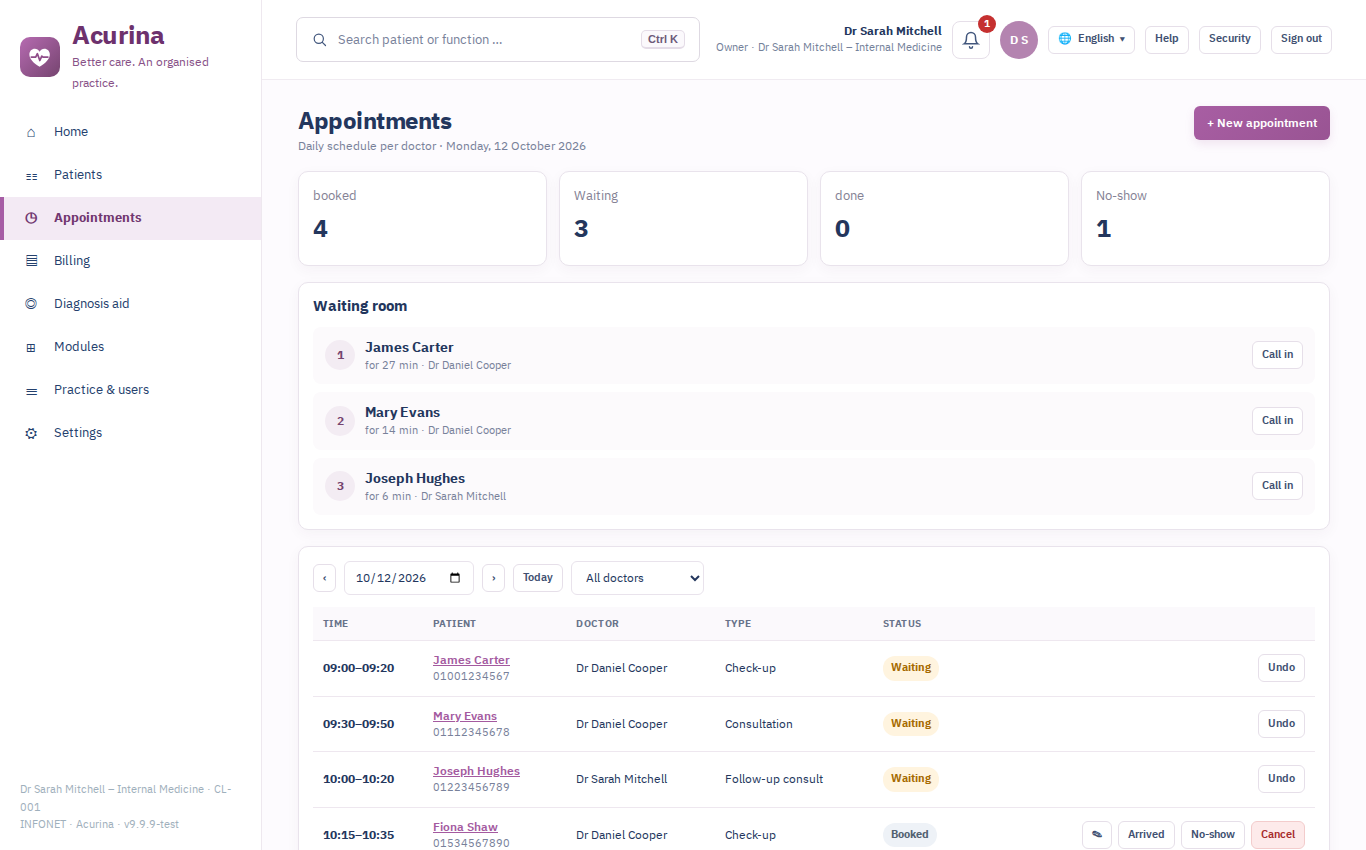Open the date picker calendar icon
This screenshot has height=850, width=1366.
[456, 578]
